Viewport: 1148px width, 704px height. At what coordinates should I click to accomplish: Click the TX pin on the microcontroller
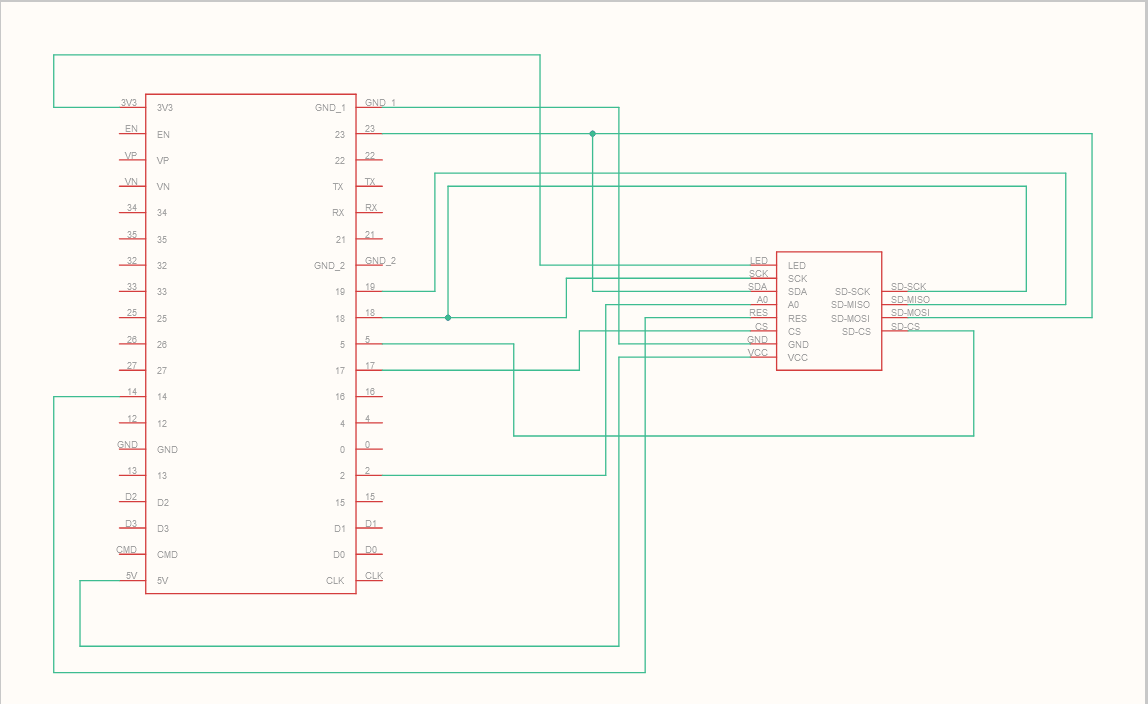point(369,186)
